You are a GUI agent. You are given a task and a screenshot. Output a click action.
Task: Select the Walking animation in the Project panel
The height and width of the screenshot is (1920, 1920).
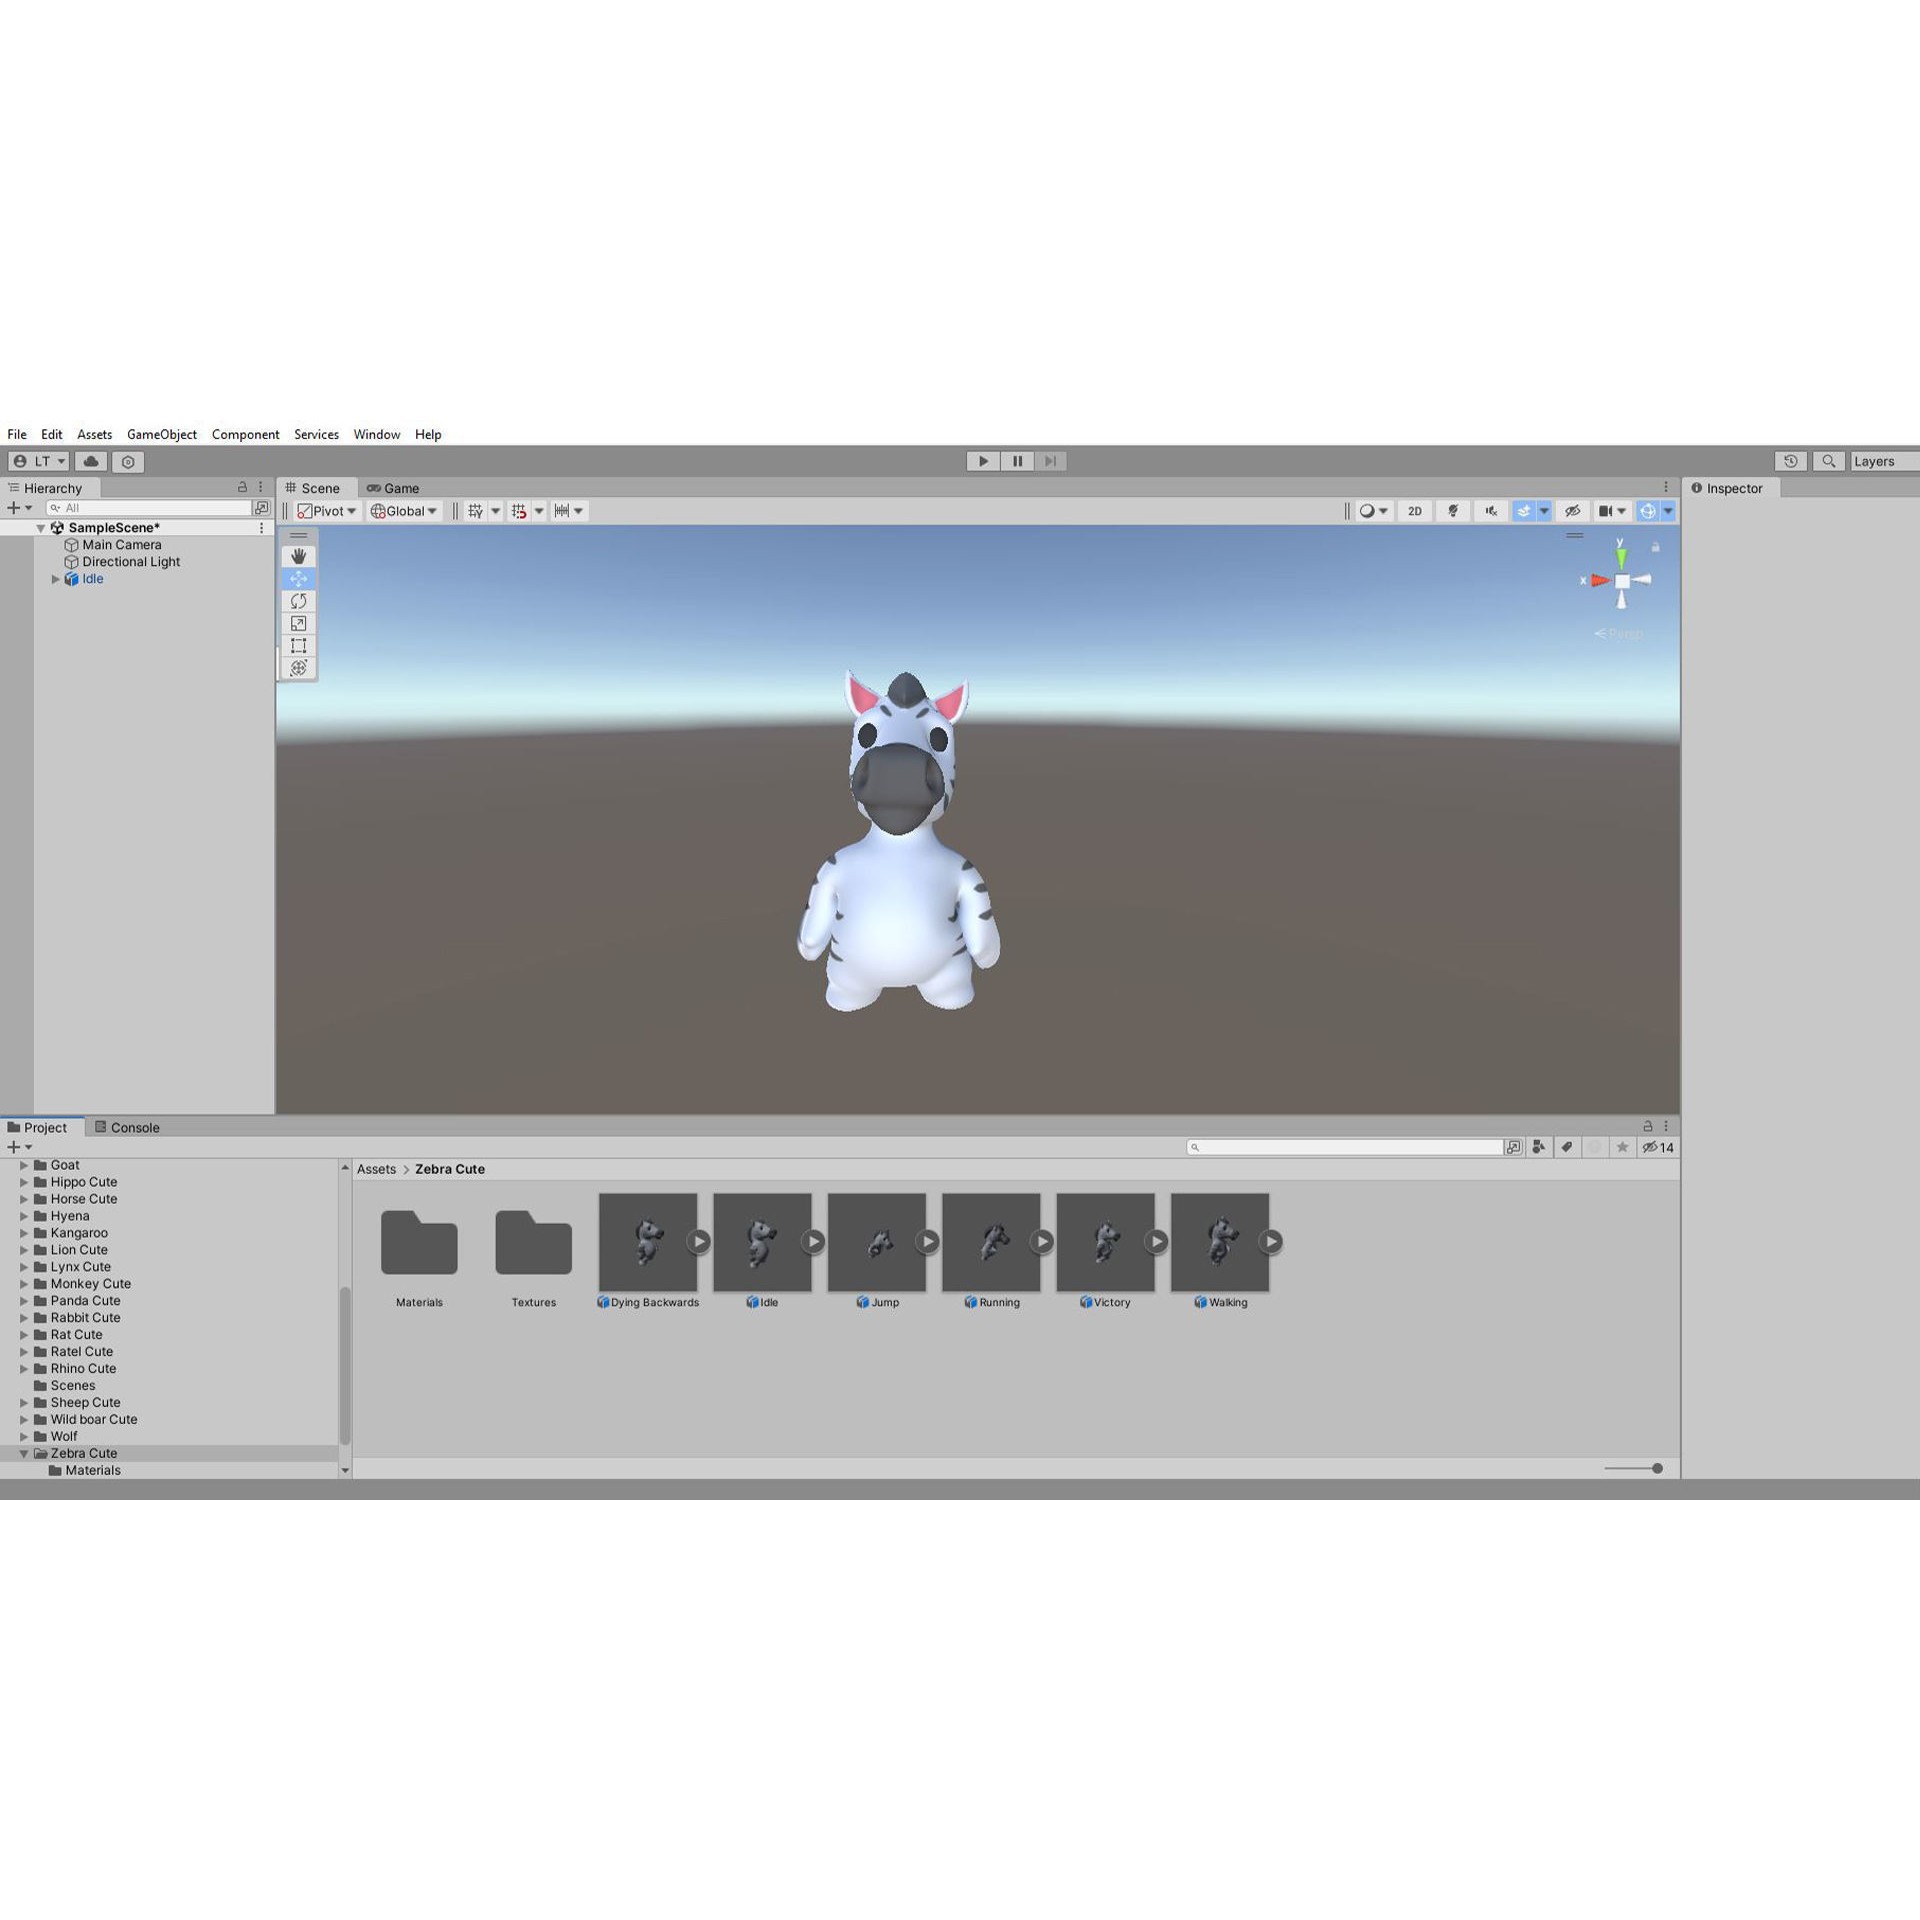coord(1220,1242)
